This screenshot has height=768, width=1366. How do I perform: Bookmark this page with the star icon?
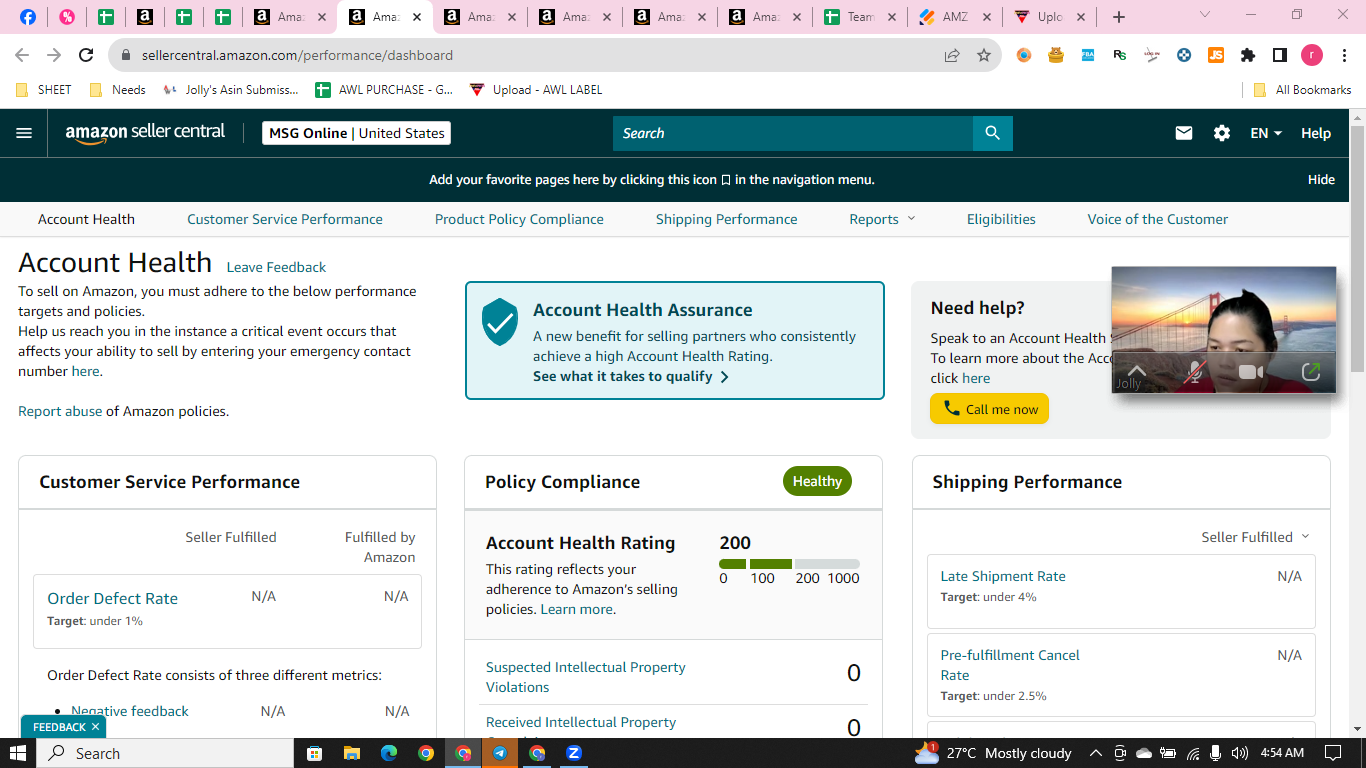(x=984, y=55)
